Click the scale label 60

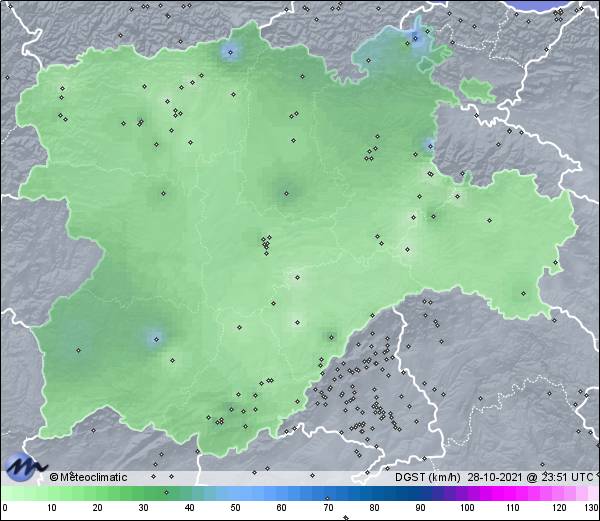282,508
